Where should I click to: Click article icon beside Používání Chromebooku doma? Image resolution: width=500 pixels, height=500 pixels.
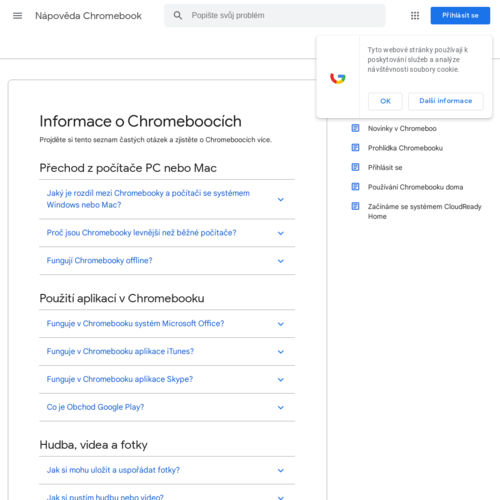click(x=355, y=187)
